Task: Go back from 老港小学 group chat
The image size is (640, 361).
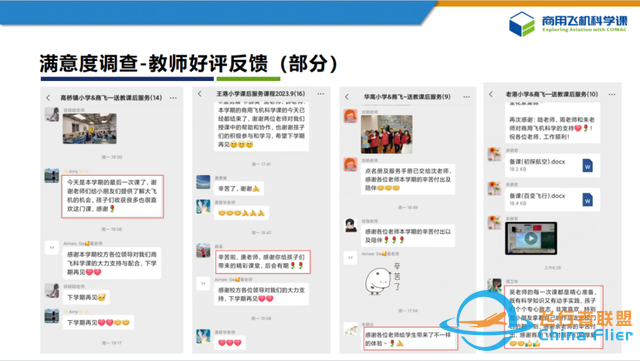Action: coord(491,94)
